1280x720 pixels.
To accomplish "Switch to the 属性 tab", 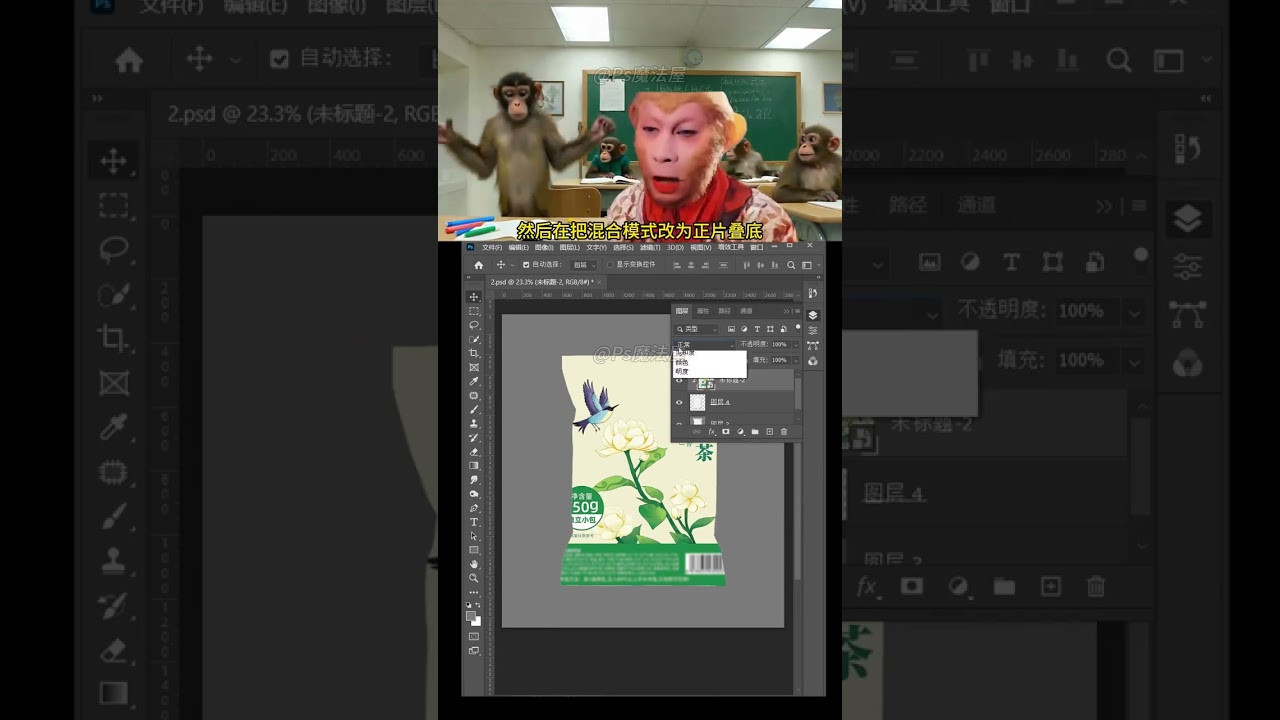I will (703, 311).
